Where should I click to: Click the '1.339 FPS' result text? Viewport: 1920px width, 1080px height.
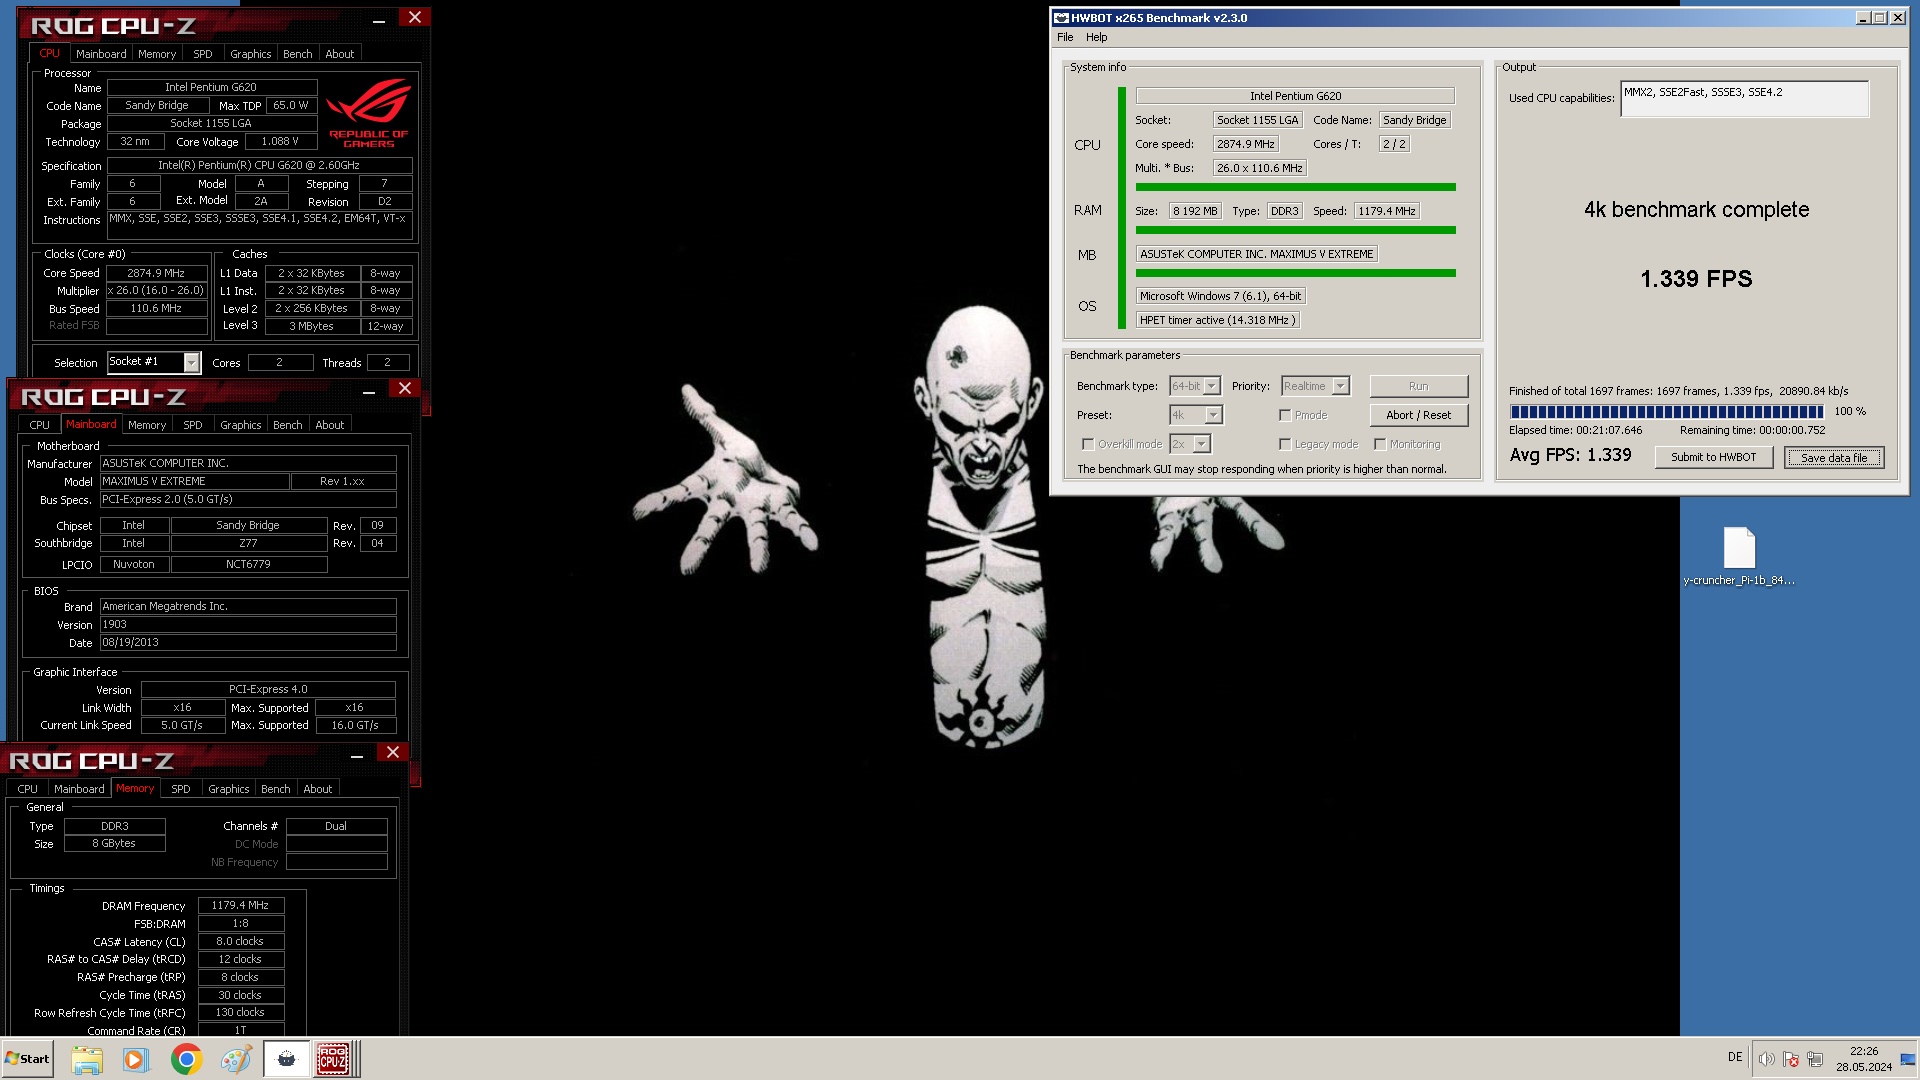(1696, 279)
